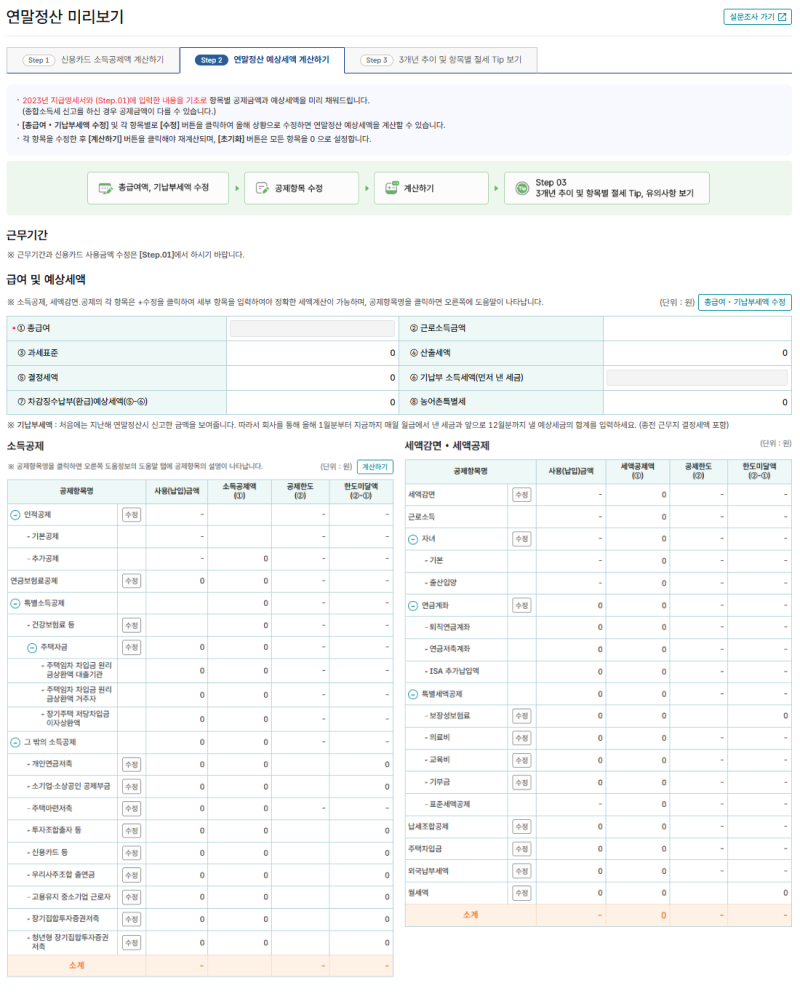Click 수정 button for 신용카드 등

[x=131, y=853]
